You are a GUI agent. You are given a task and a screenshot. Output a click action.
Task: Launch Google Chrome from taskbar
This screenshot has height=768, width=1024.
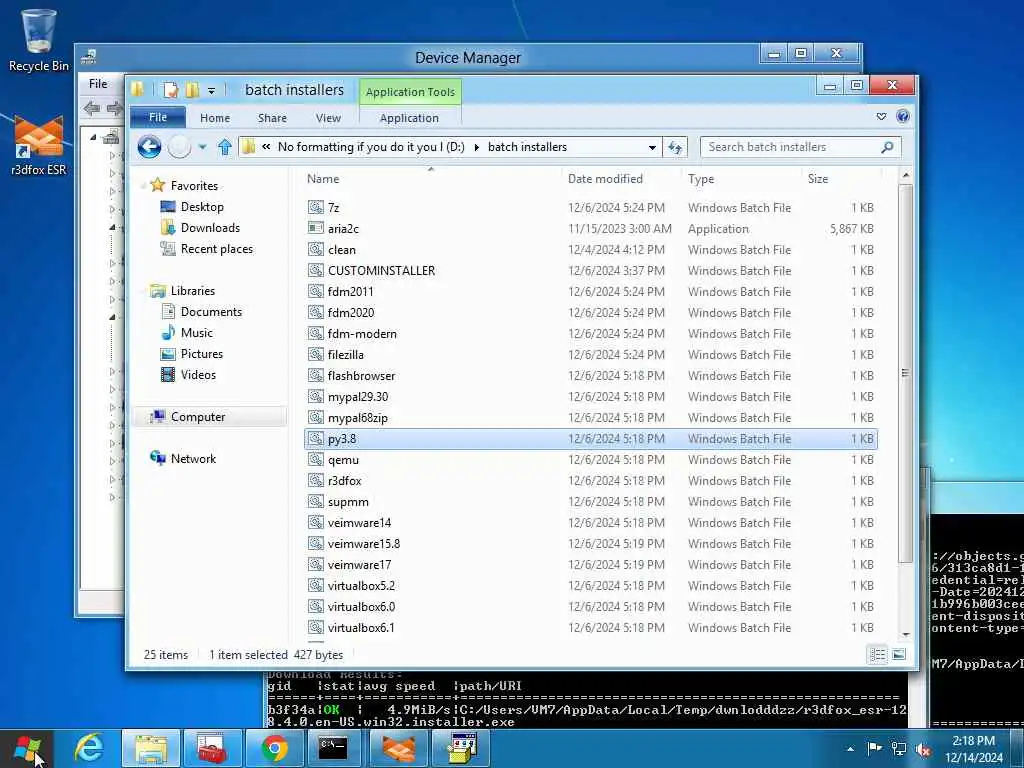click(274, 748)
